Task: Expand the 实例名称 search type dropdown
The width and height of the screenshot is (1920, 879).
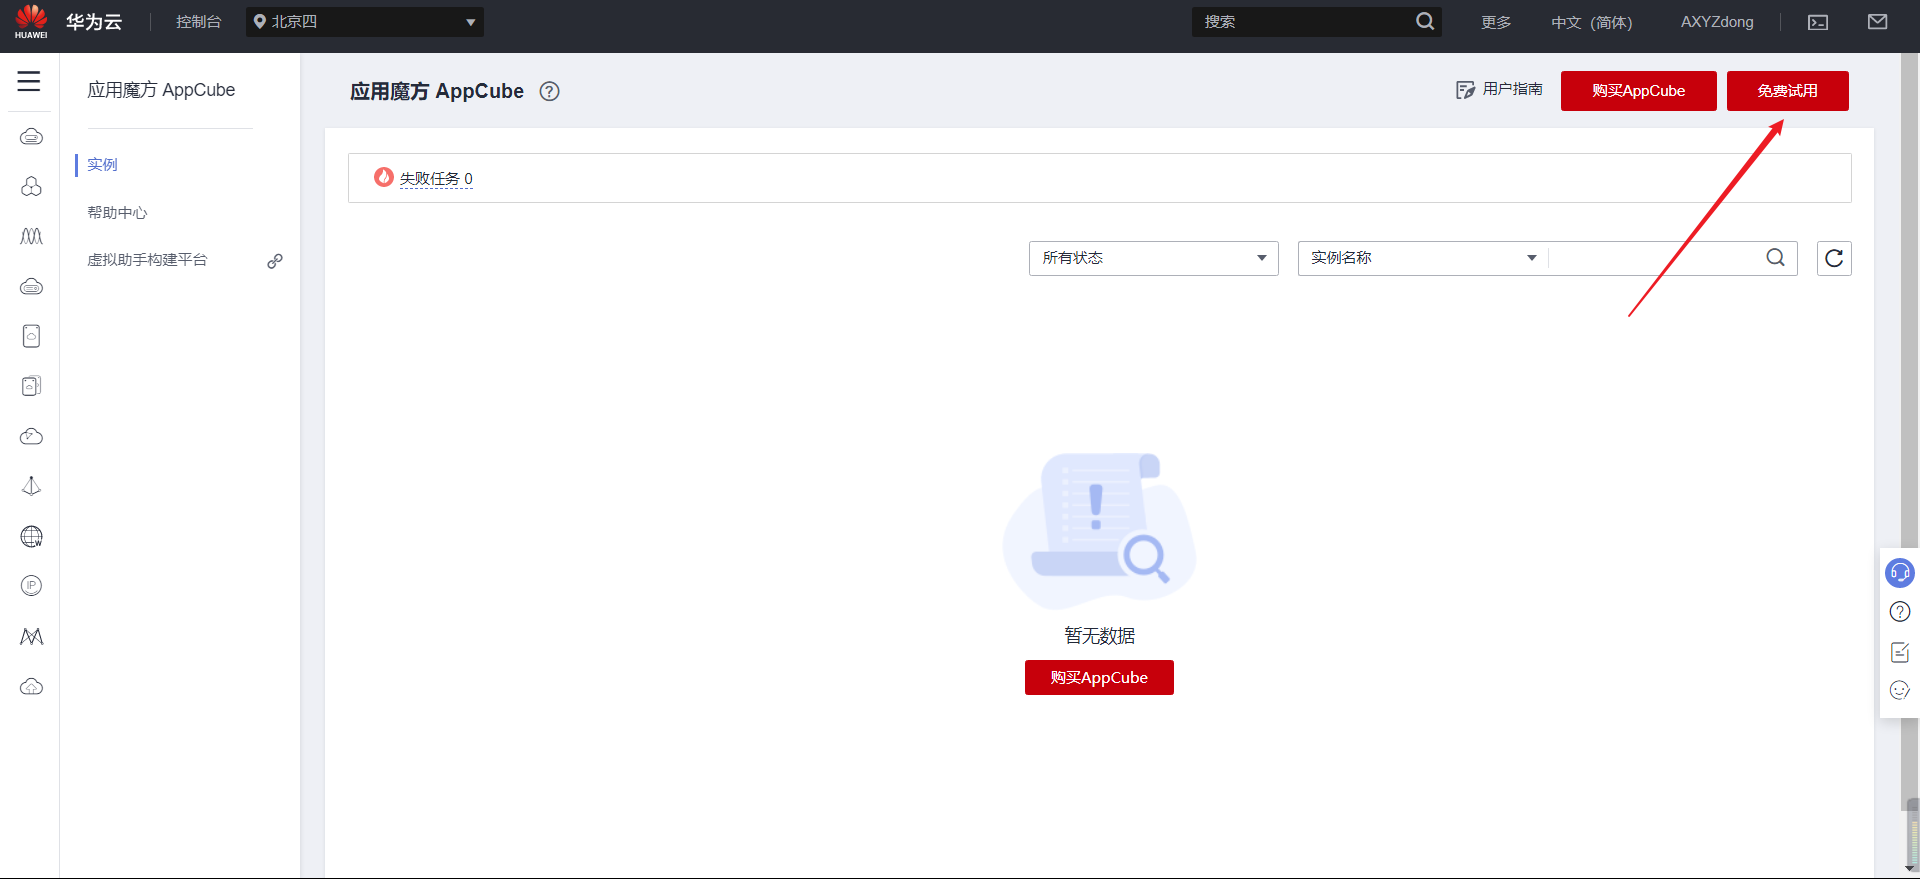Action: point(1423,258)
